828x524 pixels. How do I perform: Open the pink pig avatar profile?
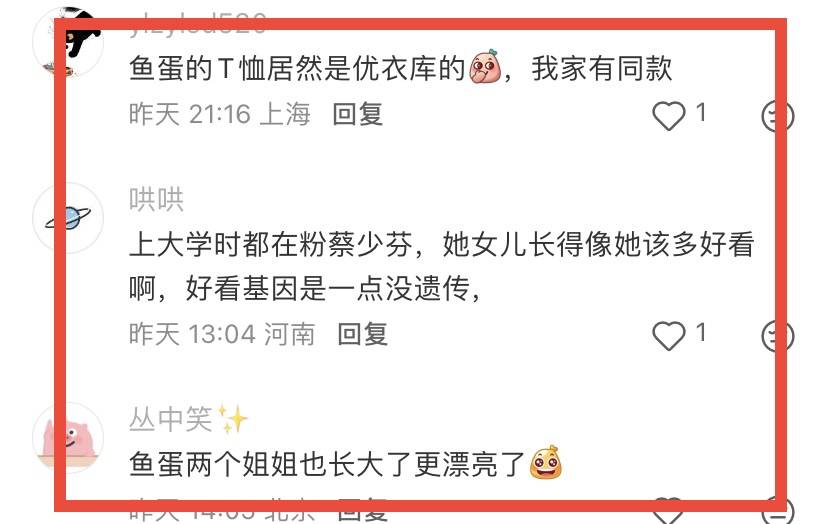pyautogui.click(x=68, y=437)
